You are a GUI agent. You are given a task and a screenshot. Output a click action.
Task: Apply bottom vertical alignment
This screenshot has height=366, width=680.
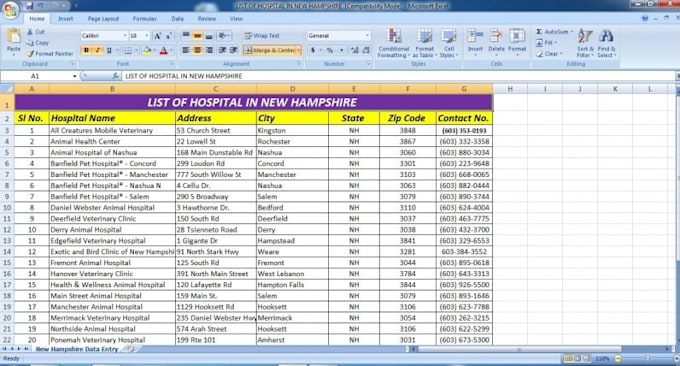point(209,36)
